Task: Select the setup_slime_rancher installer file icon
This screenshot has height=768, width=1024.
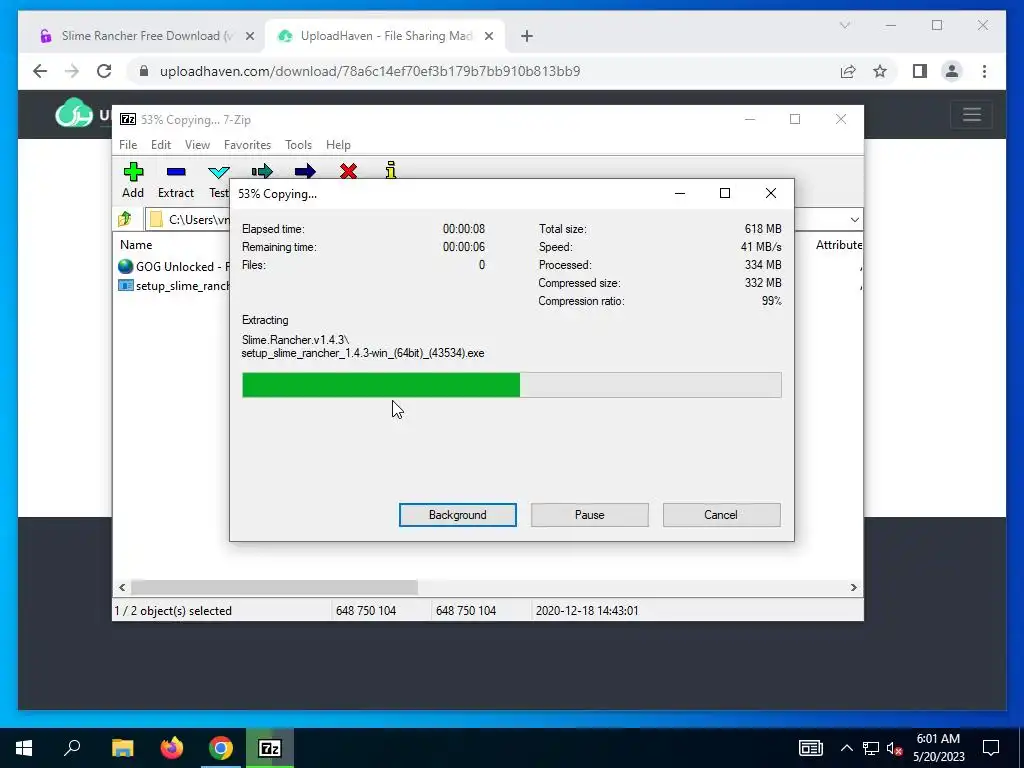Action: click(125, 285)
